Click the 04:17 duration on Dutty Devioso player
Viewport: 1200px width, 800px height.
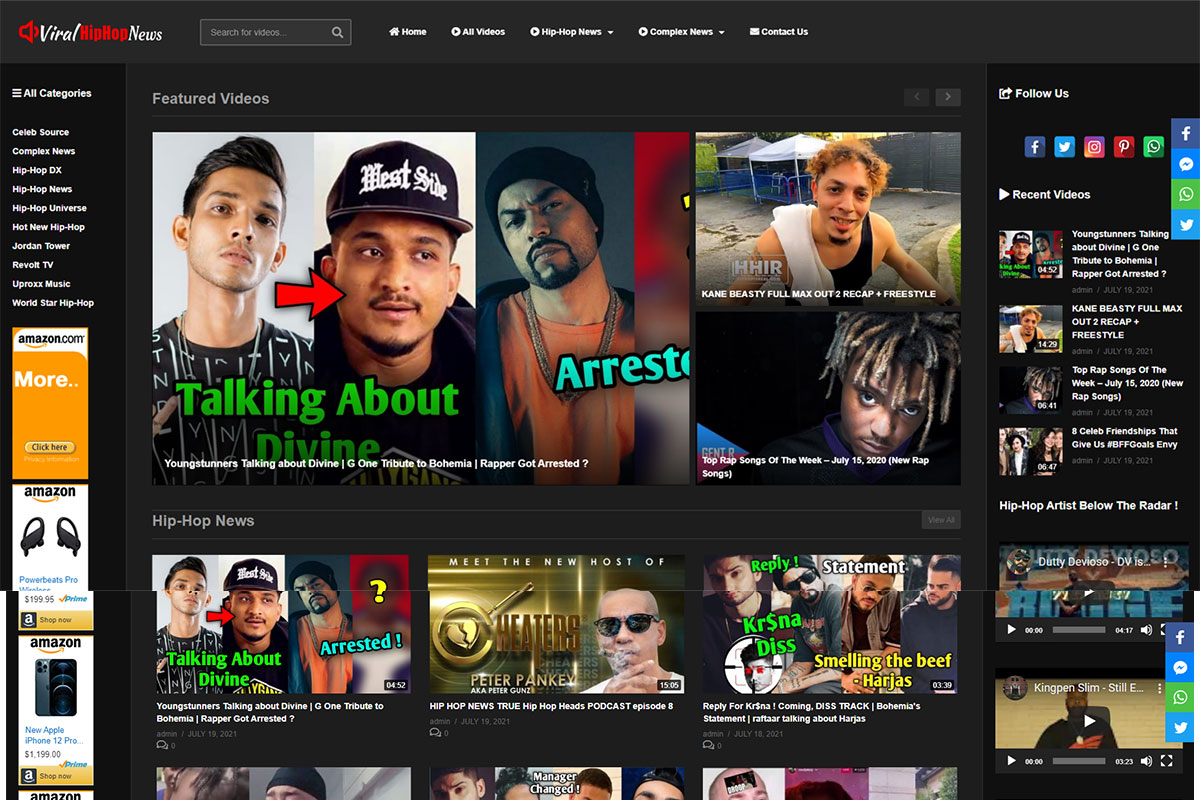click(x=1124, y=630)
